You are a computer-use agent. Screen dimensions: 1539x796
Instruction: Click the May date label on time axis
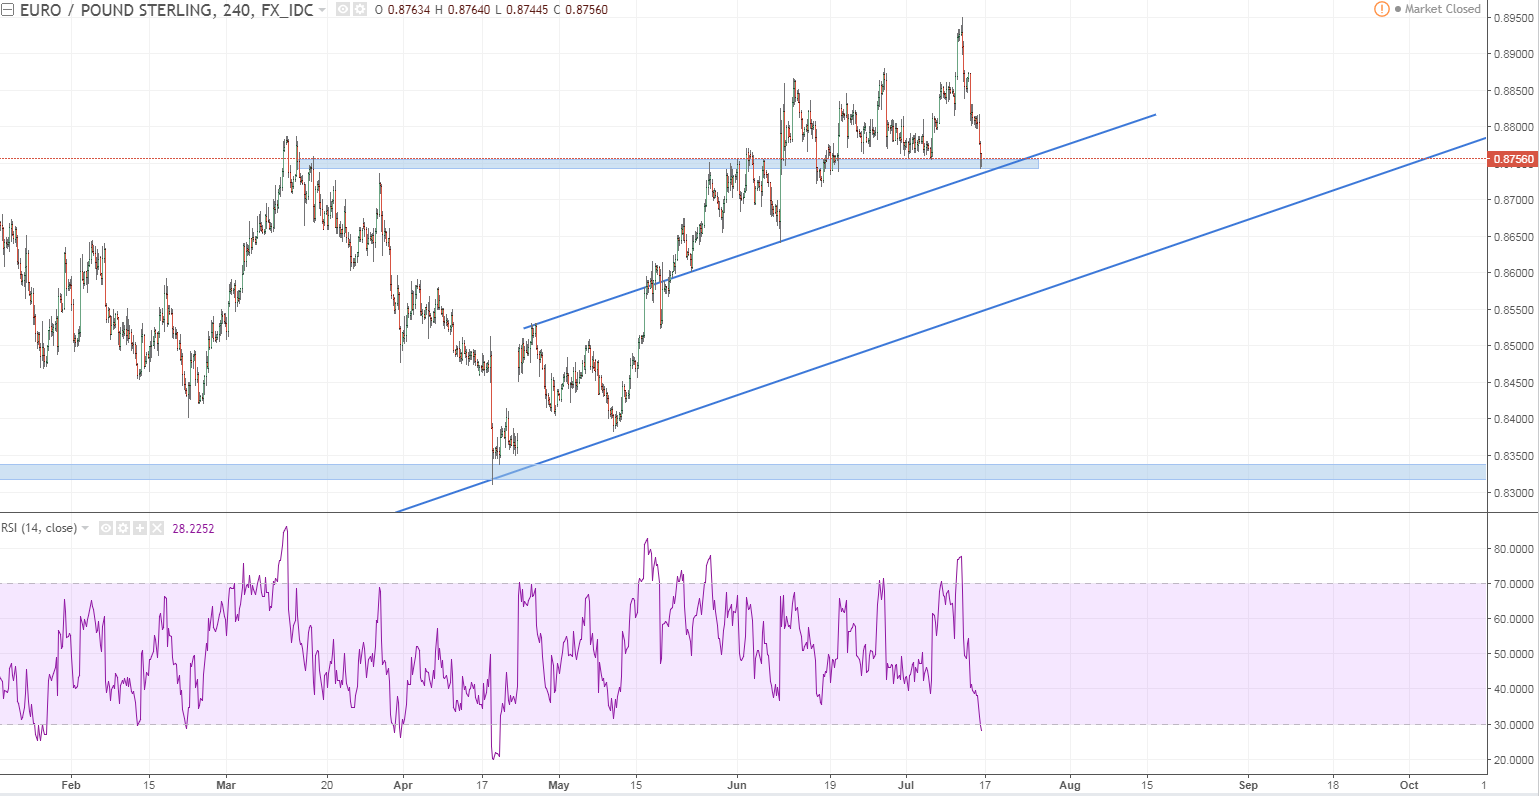(x=559, y=786)
